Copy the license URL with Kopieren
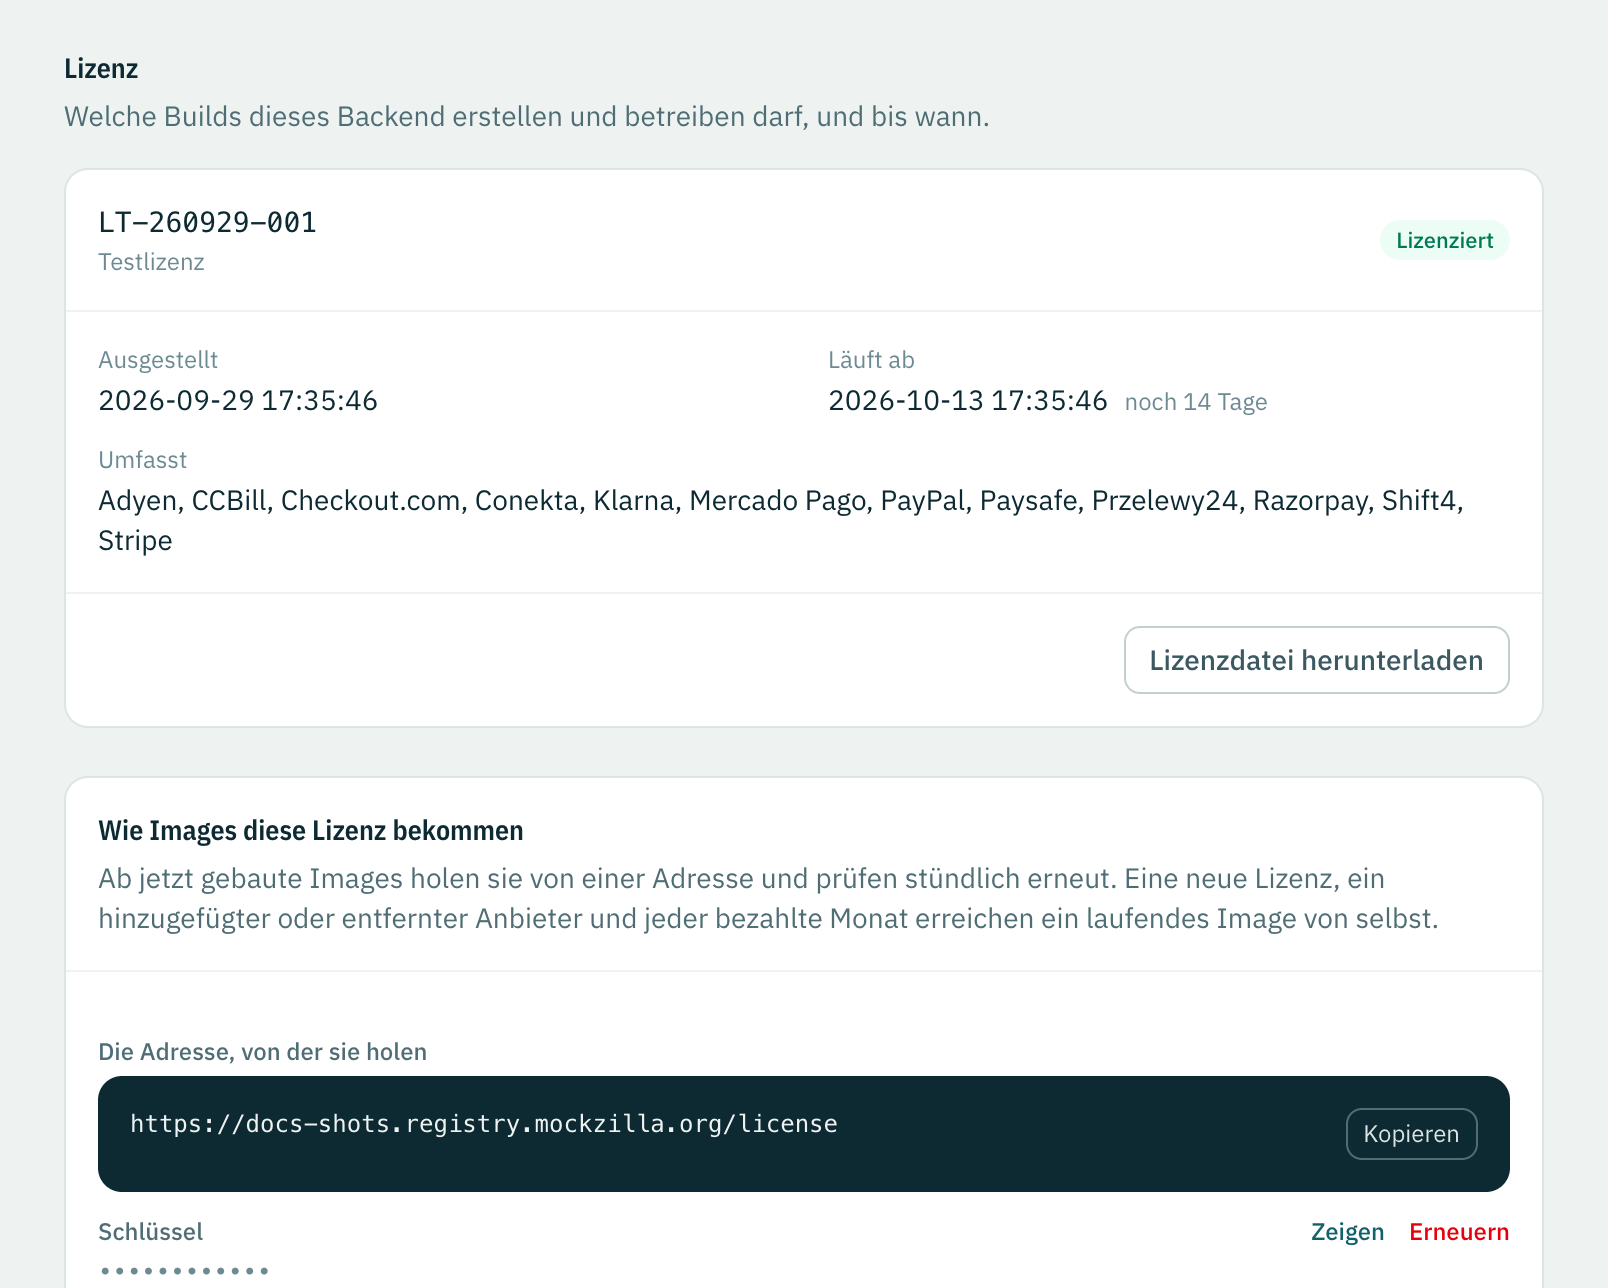Viewport: 1608px width, 1288px height. 1411,1134
